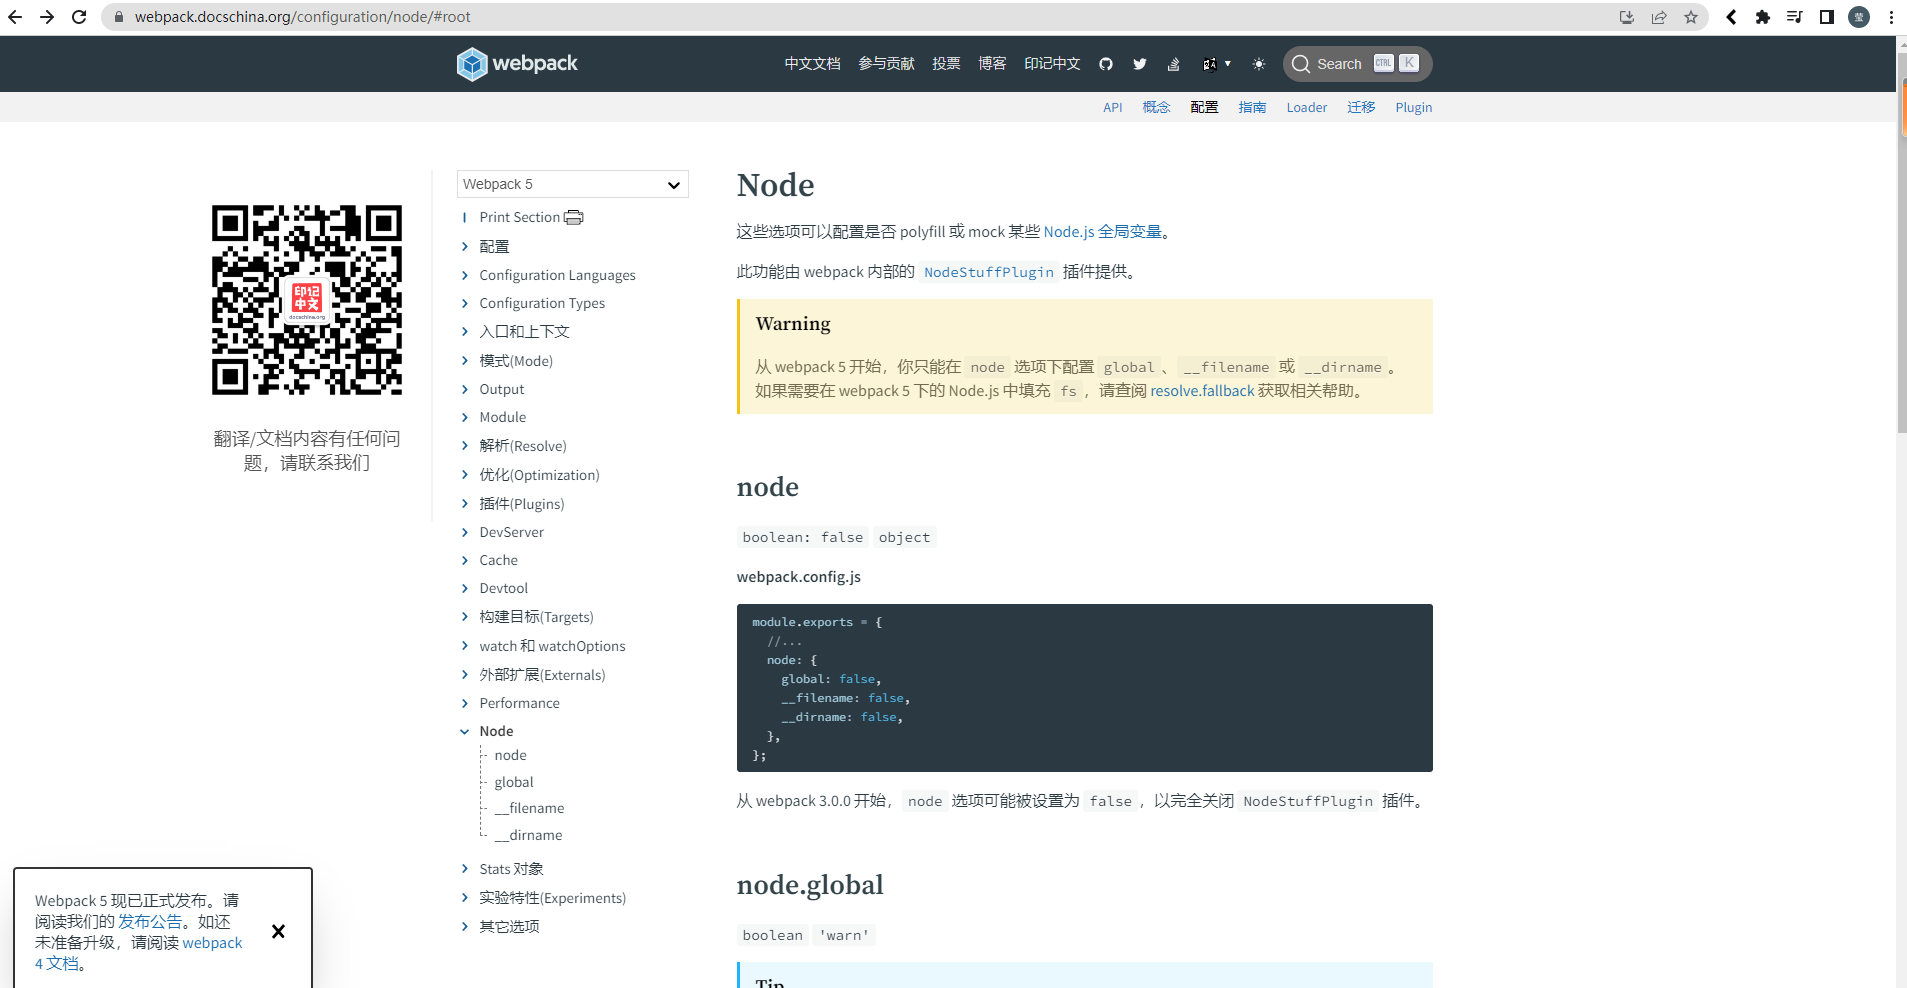1907x988 pixels.
Task: Open the Twitter bird icon link
Action: 1140,64
